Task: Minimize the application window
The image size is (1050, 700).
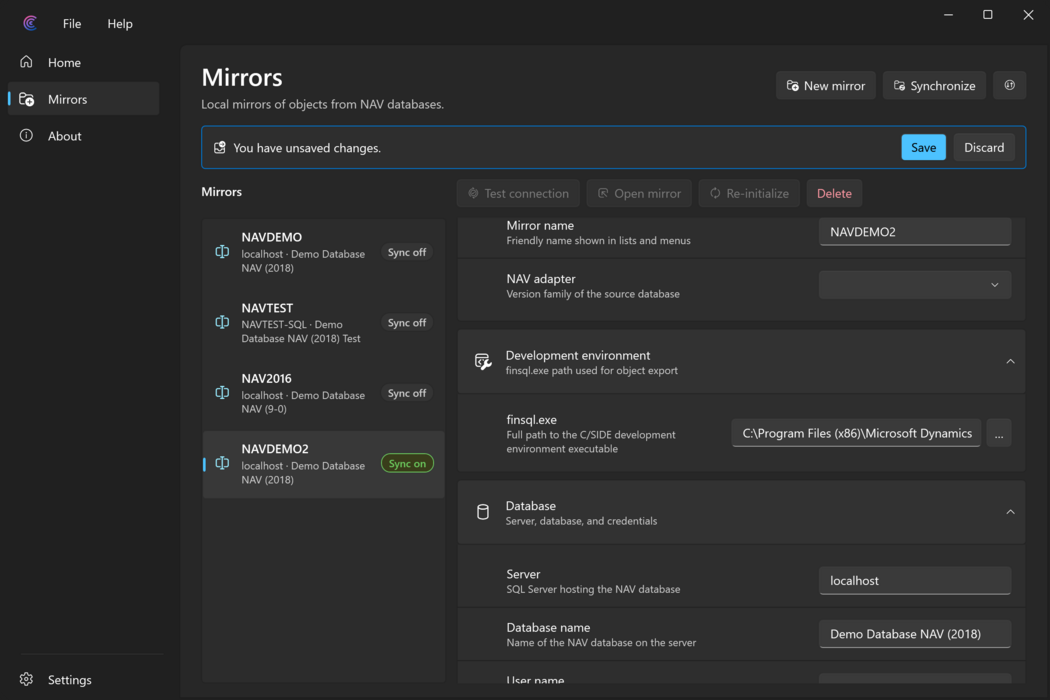Action: click(x=948, y=15)
